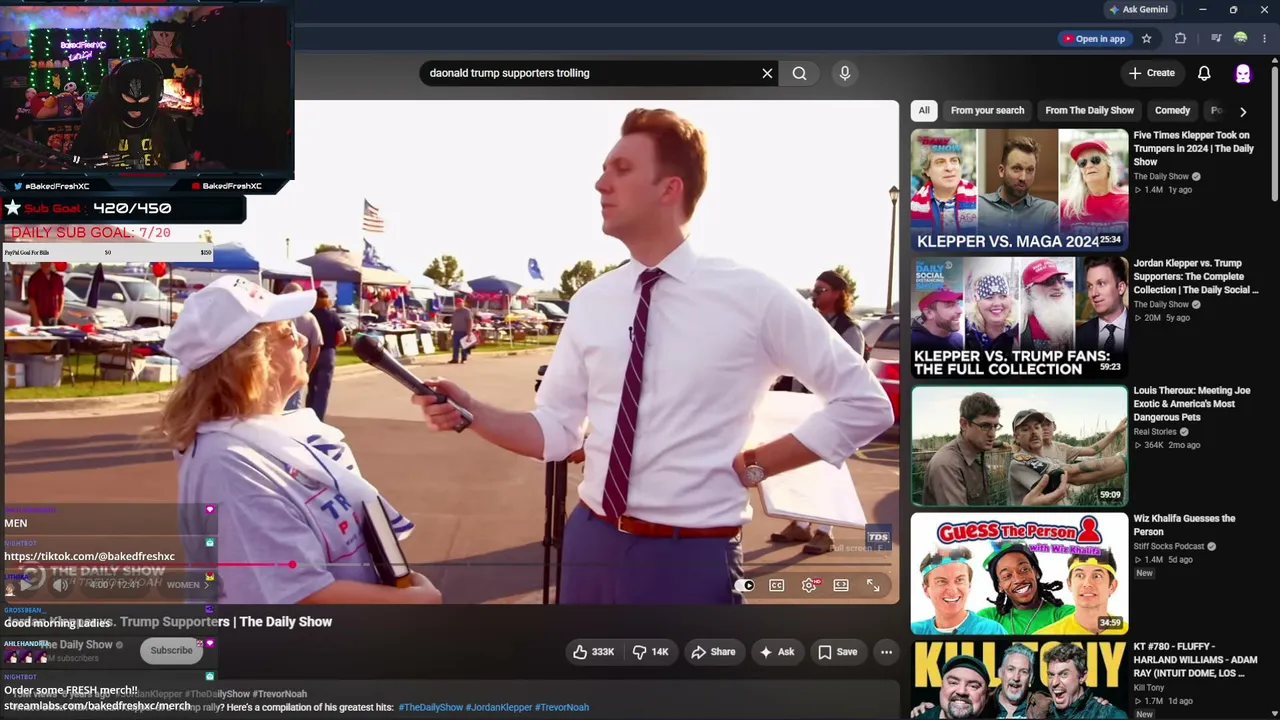Open the Kill Tony channel link
The image size is (1280, 720).
[1150, 688]
